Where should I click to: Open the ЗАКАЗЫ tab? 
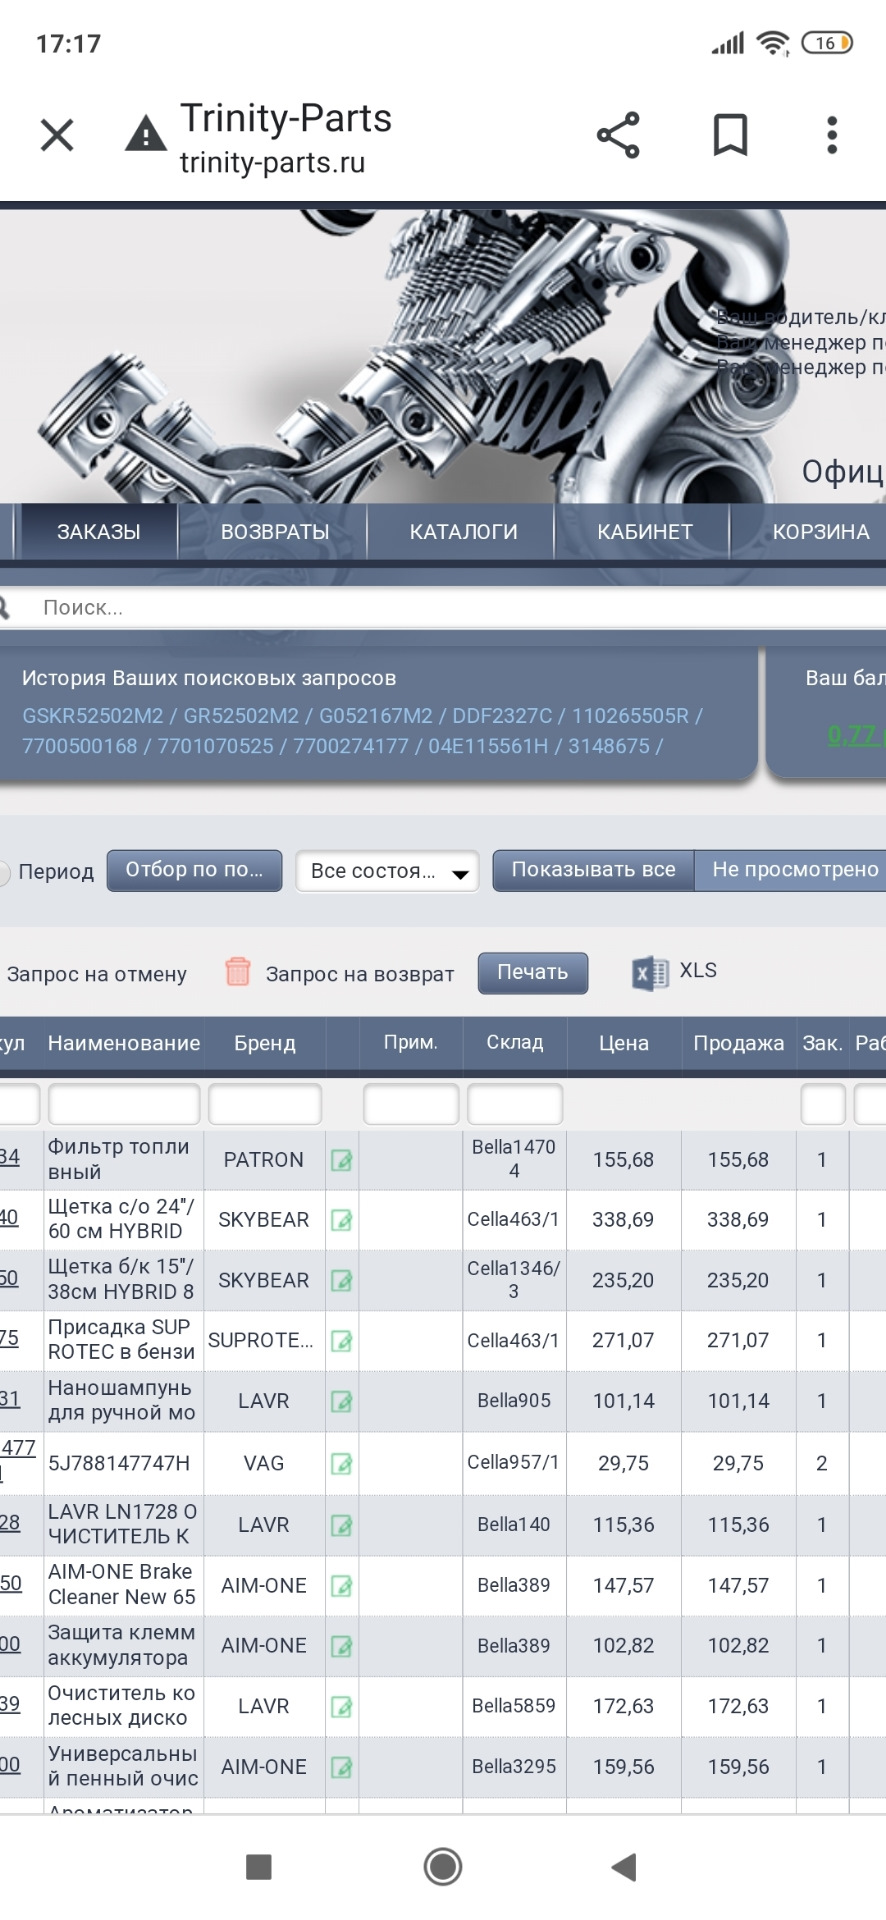click(98, 532)
